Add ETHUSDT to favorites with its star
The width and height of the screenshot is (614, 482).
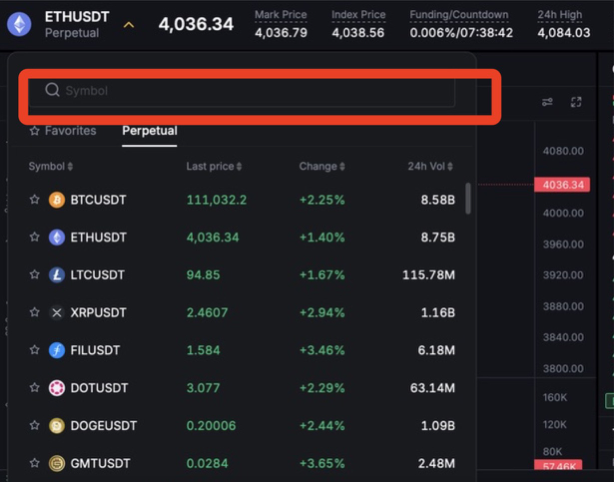point(34,237)
